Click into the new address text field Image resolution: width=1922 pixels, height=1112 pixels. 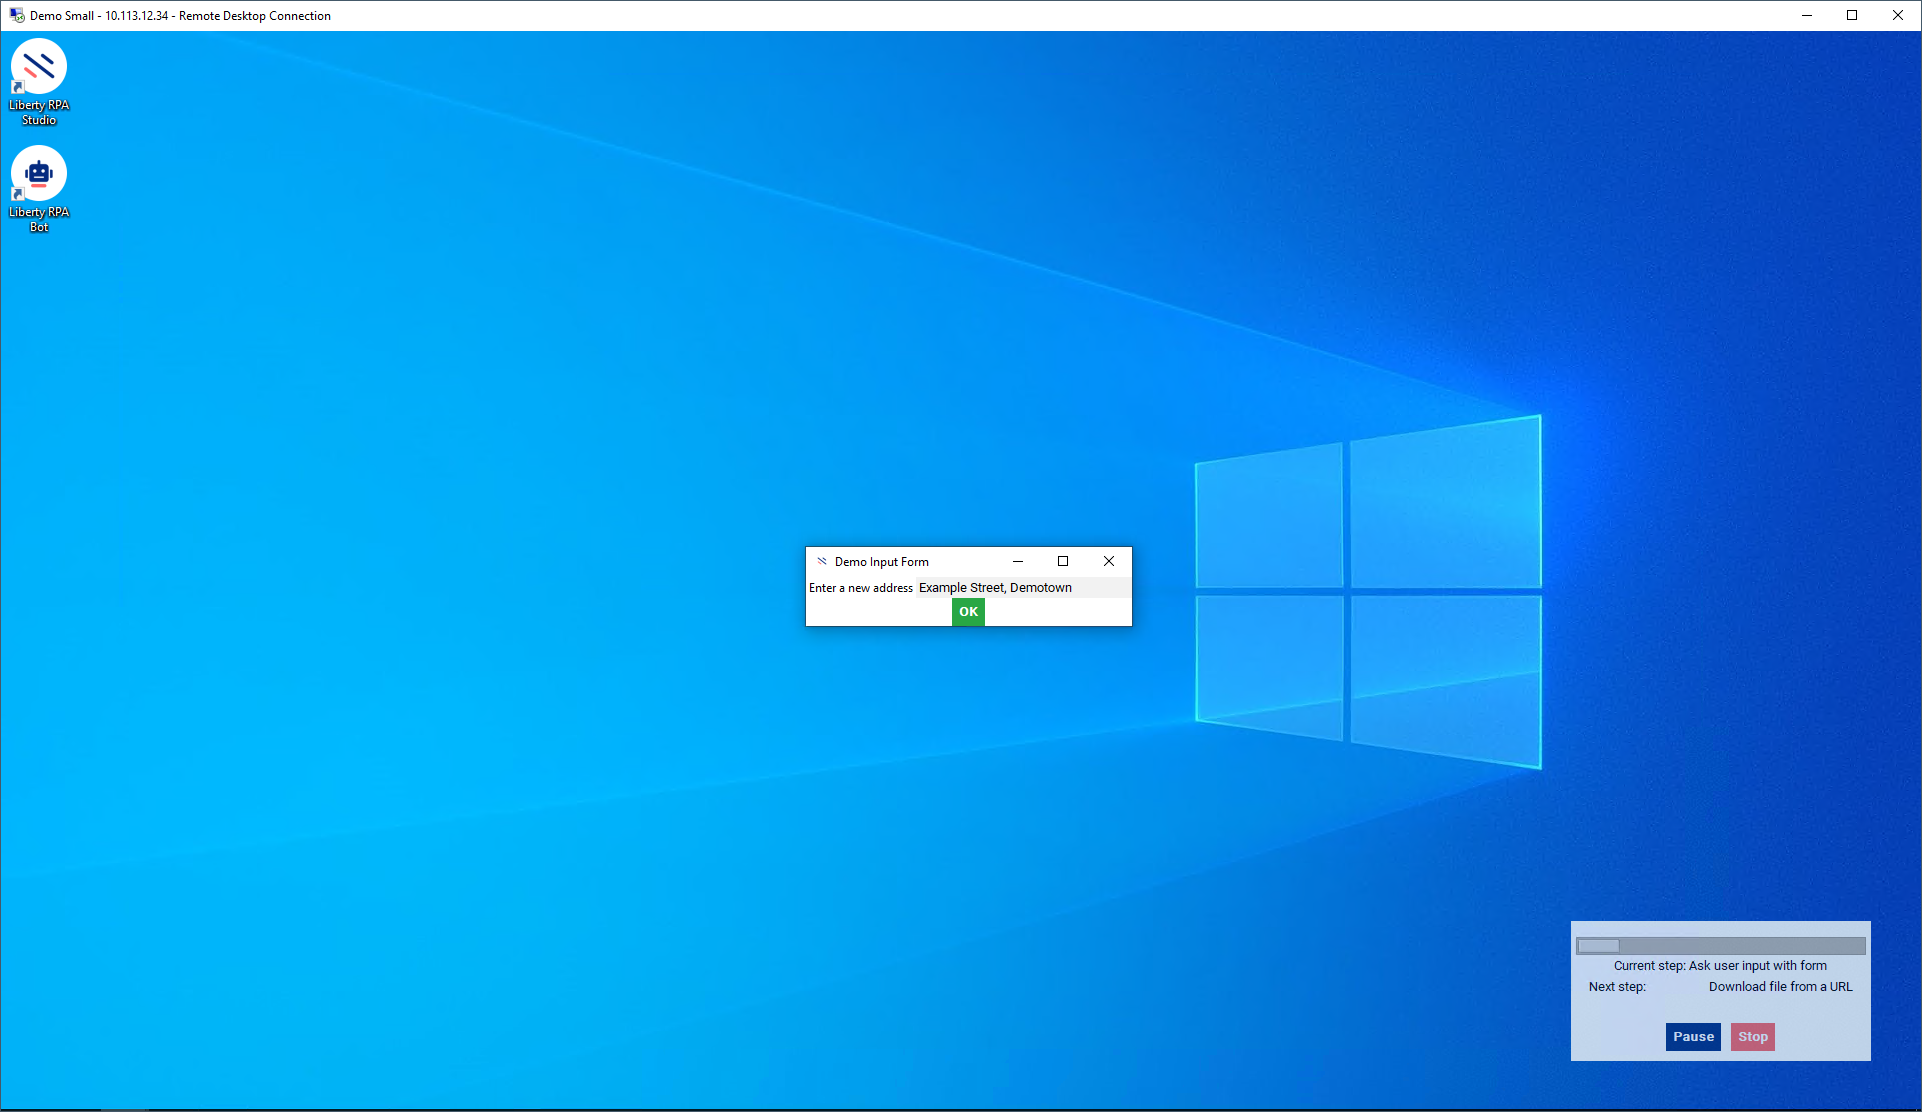[x=1023, y=587]
